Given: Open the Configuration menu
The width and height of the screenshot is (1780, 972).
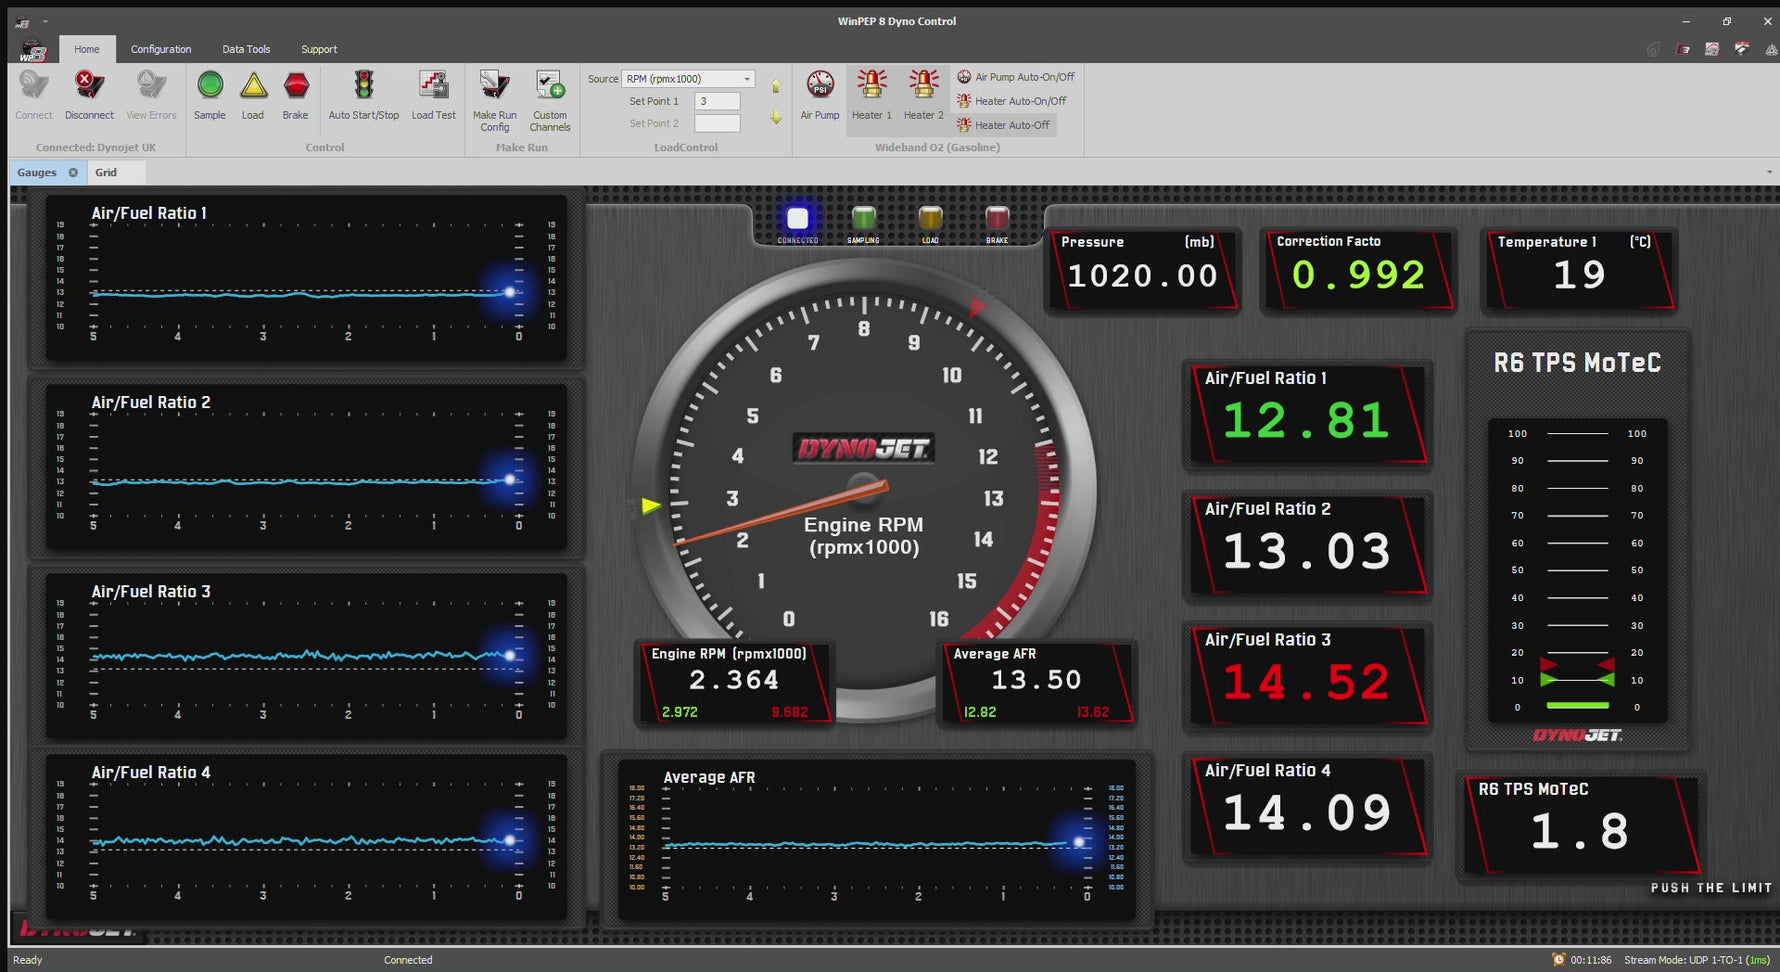Looking at the screenshot, I should click(161, 48).
